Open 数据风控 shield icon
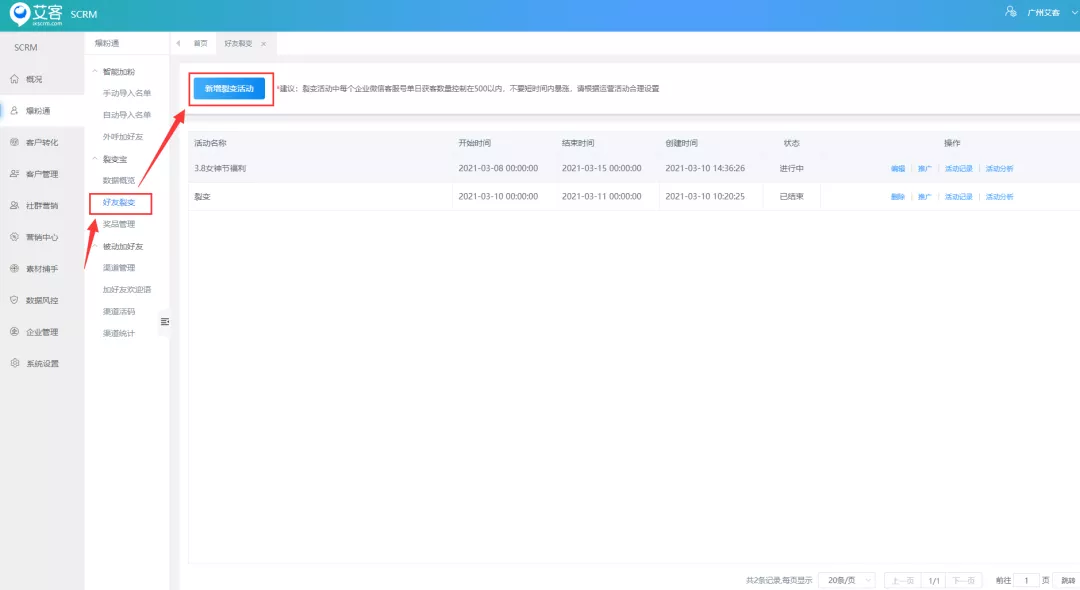 click(14, 300)
